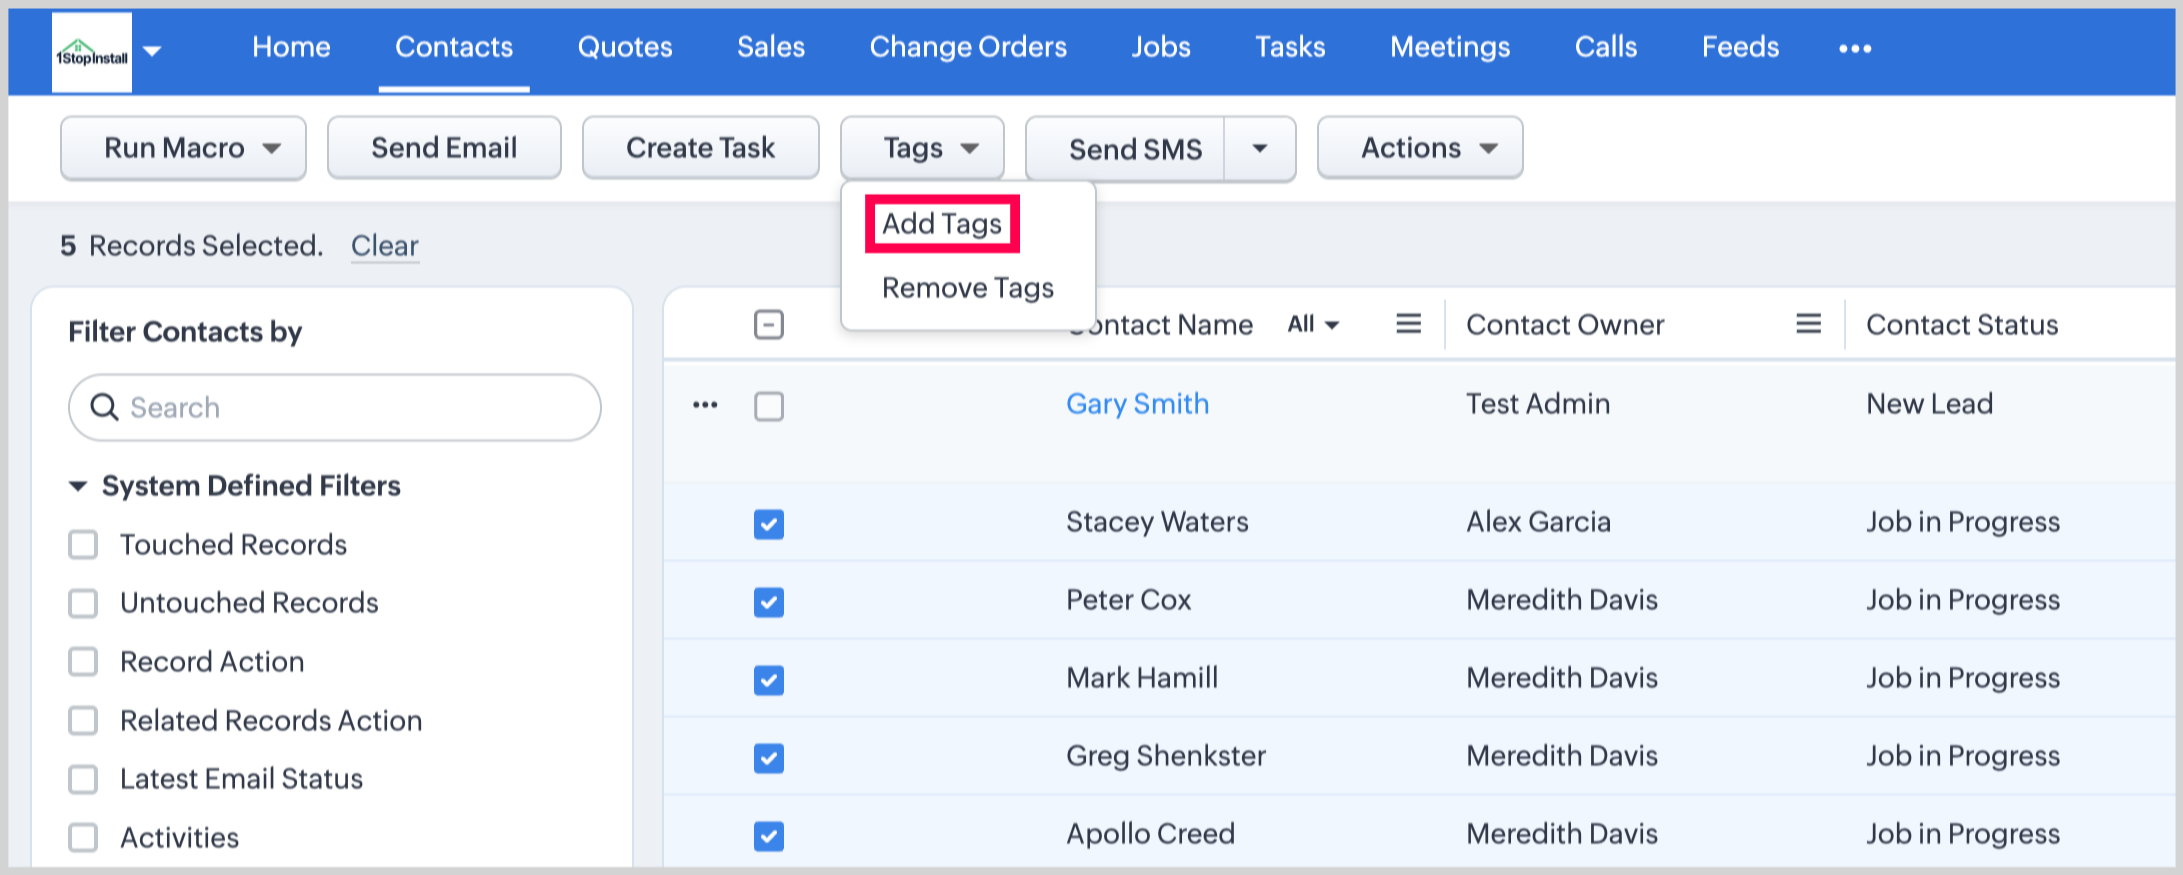Open the more modules ellipsis menu

(x=1854, y=48)
